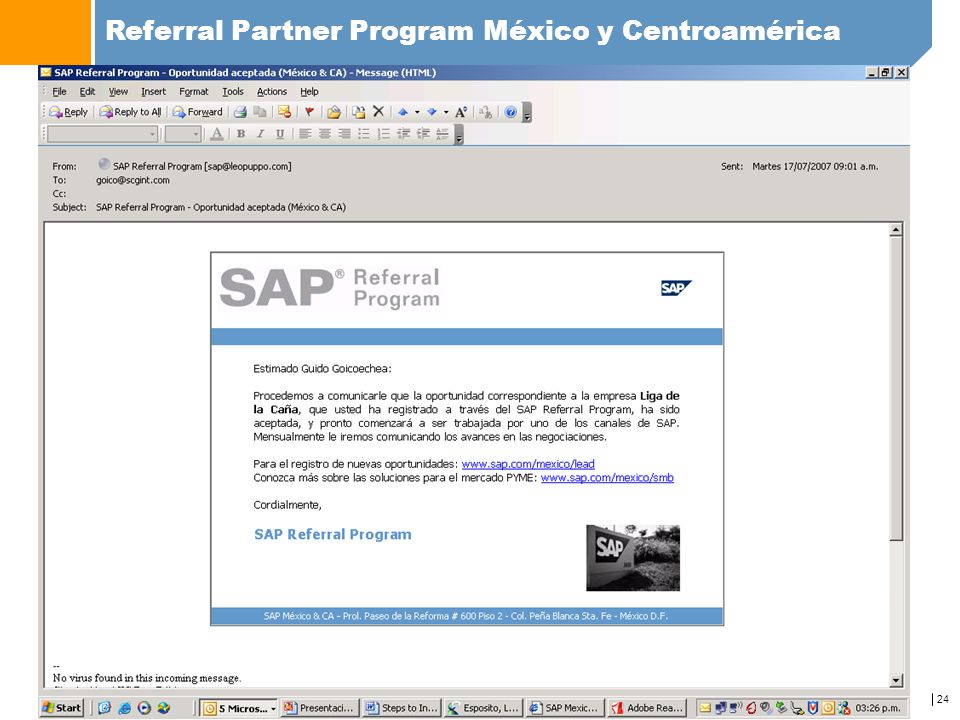Click the translate characters icon
Image resolution: width=960 pixels, height=720 pixels.
486,112
